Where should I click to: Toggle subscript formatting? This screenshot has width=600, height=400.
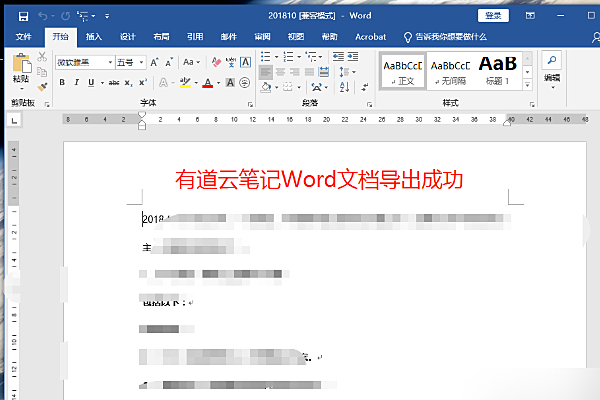pyautogui.click(x=129, y=83)
